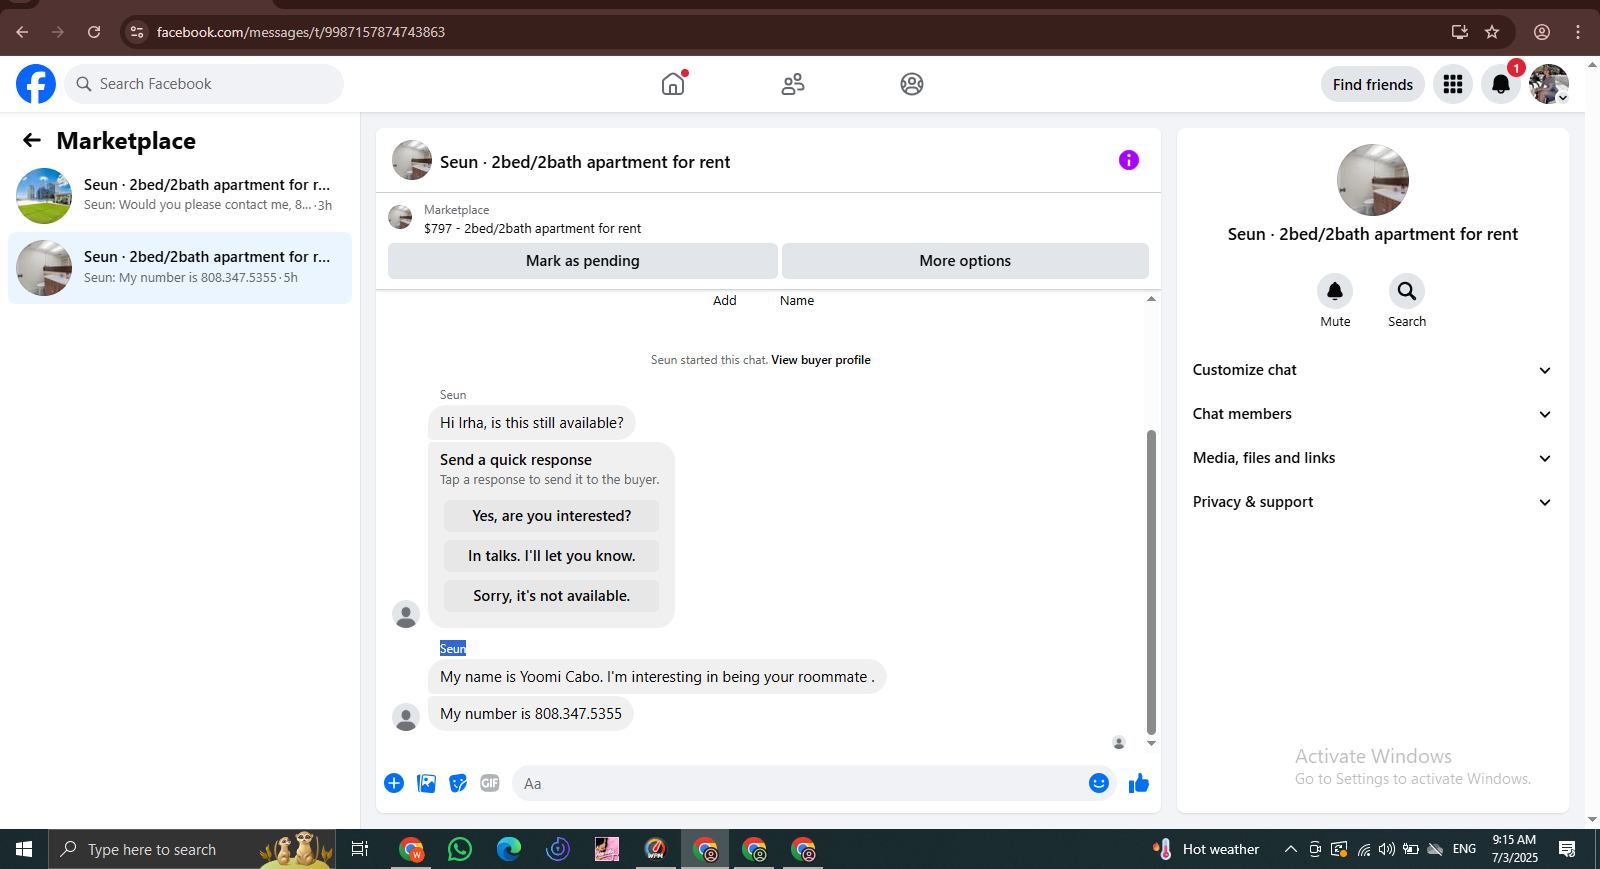Expand Customize chat section
This screenshot has height=869, width=1600.
click(1373, 370)
